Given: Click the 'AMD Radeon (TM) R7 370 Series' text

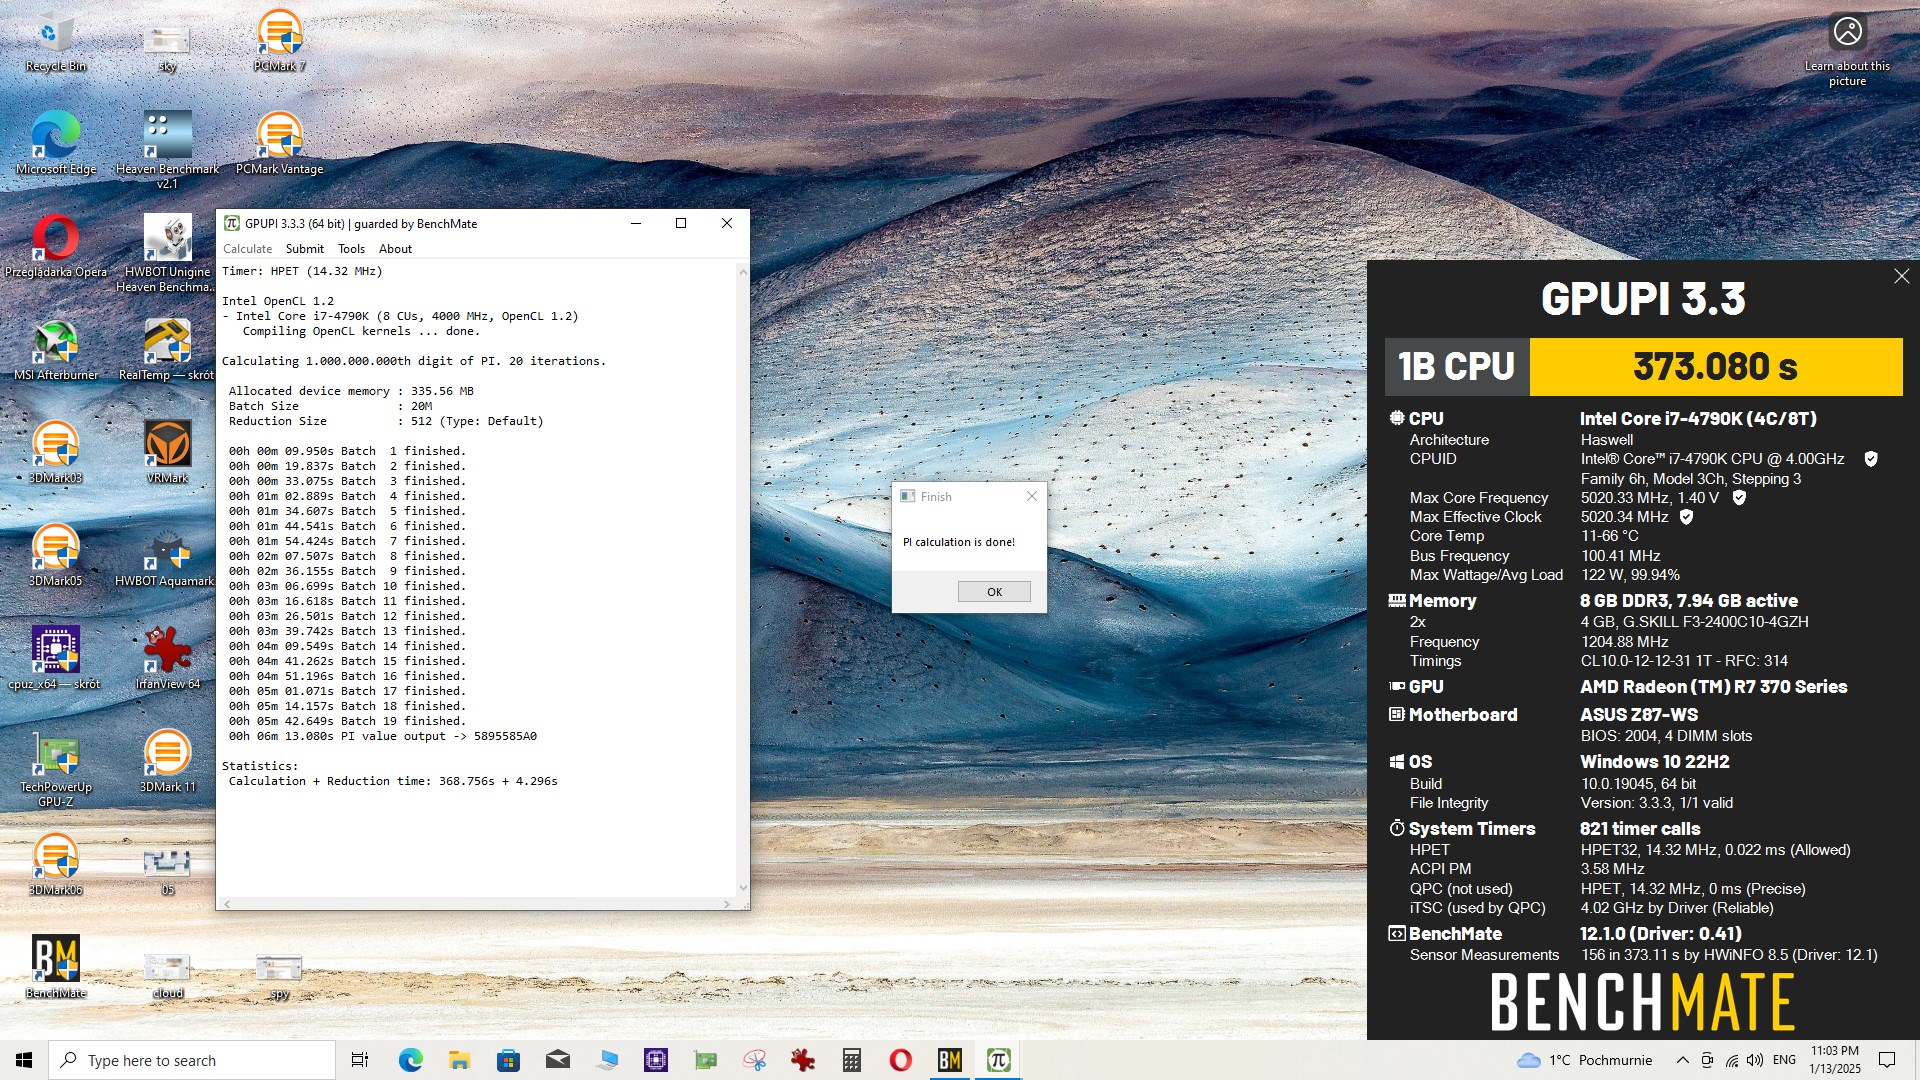Looking at the screenshot, I should [x=1713, y=687].
